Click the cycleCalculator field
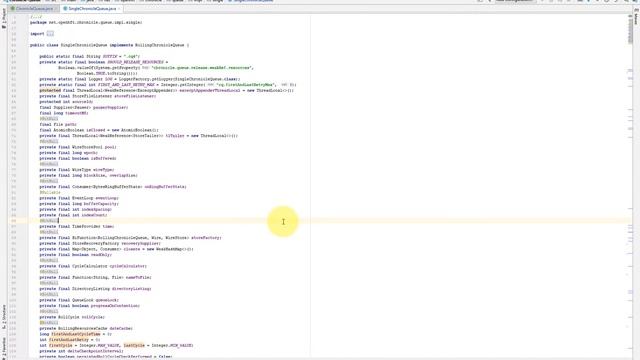Screen dimensions: 640x360 point(128,266)
